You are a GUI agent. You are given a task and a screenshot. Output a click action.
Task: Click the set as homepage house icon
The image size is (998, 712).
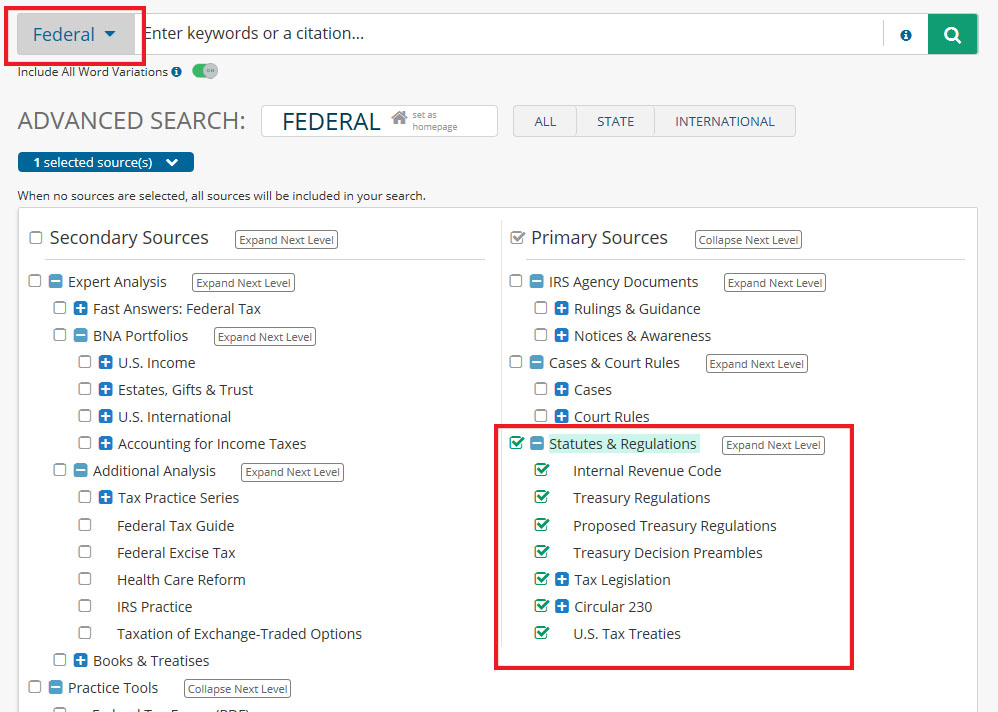pos(399,118)
